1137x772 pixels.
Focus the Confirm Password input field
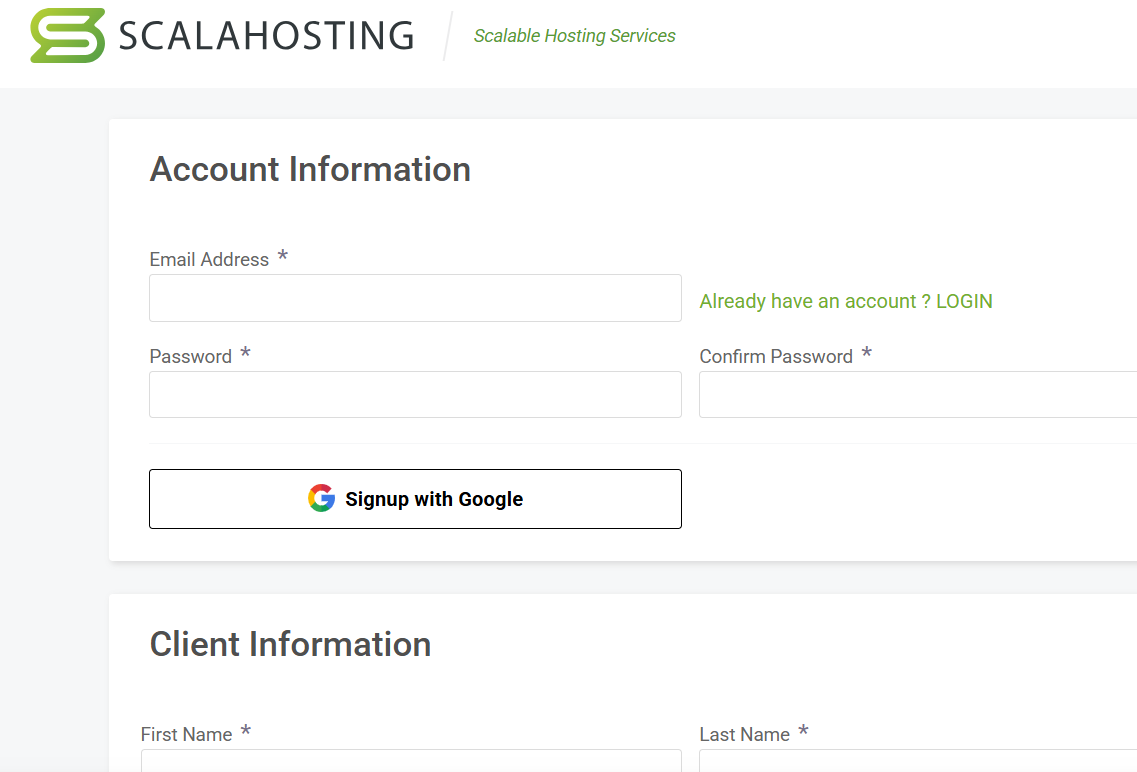pos(918,394)
